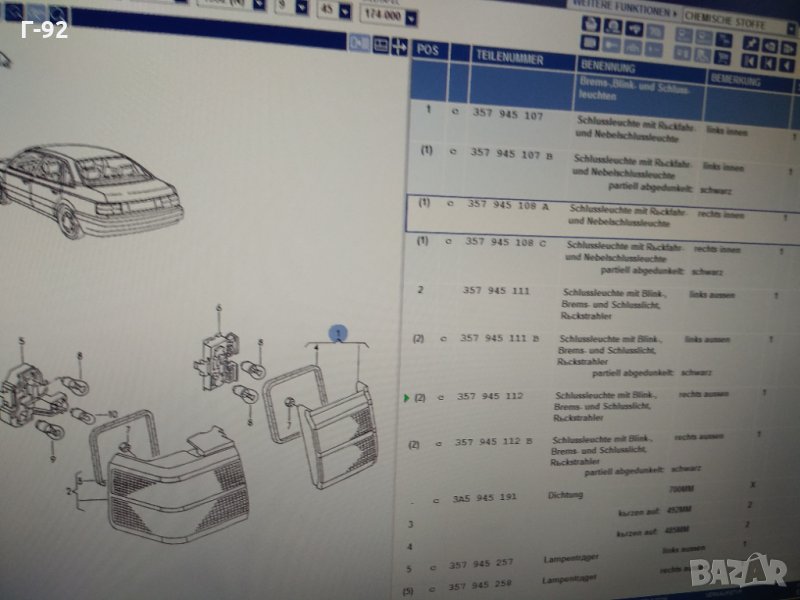Click the highlighted hotspot icon above the diagram
The image size is (800, 600).
point(360,43)
